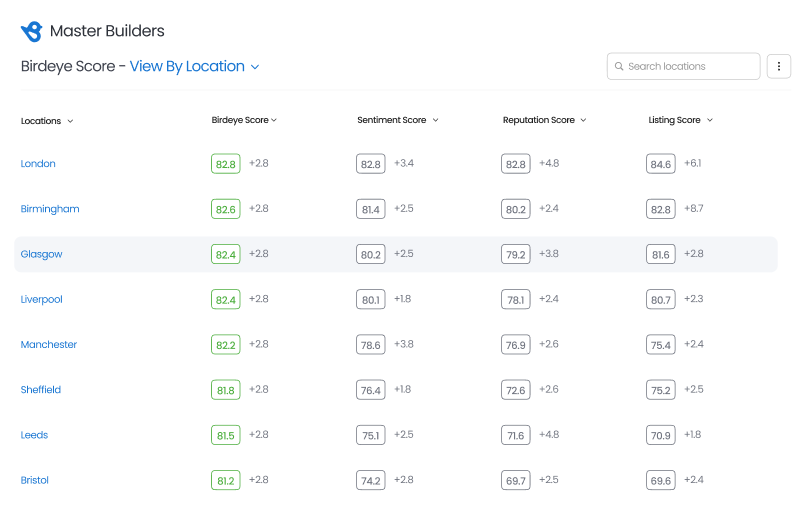
Task: Click the search magnifier icon
Action: click(619, 66)
